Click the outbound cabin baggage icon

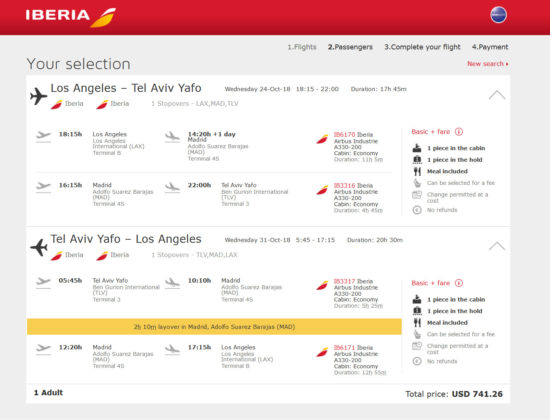(417, 148)
